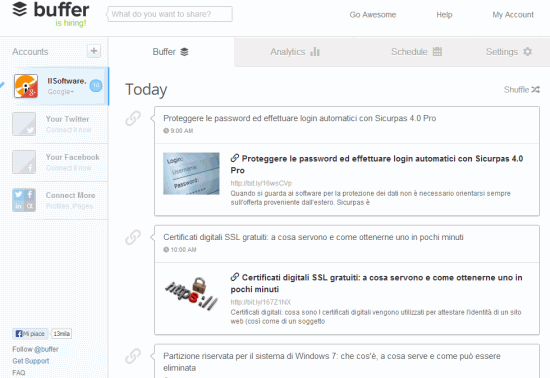550x378 pixels.
Task: Click 'Quando si guarda ai software' description
Action: 370,198
